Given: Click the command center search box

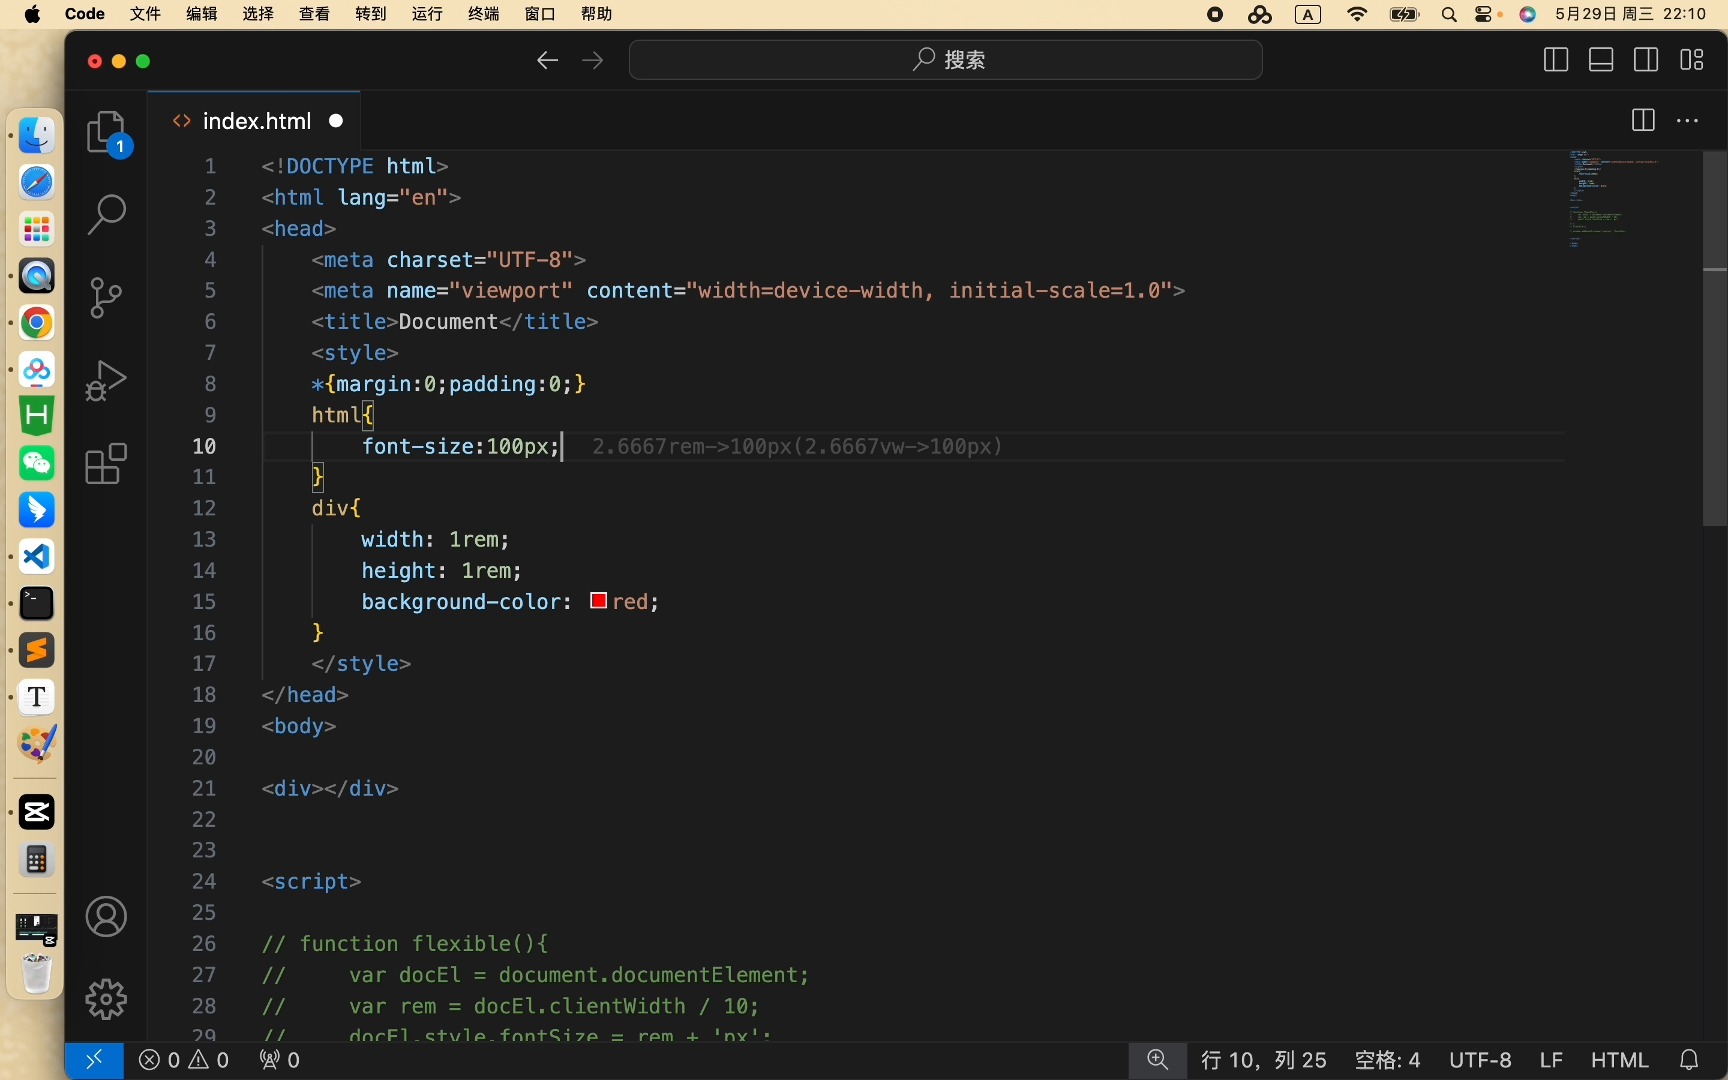Looking at the screenshot, I should click(946, 60).
